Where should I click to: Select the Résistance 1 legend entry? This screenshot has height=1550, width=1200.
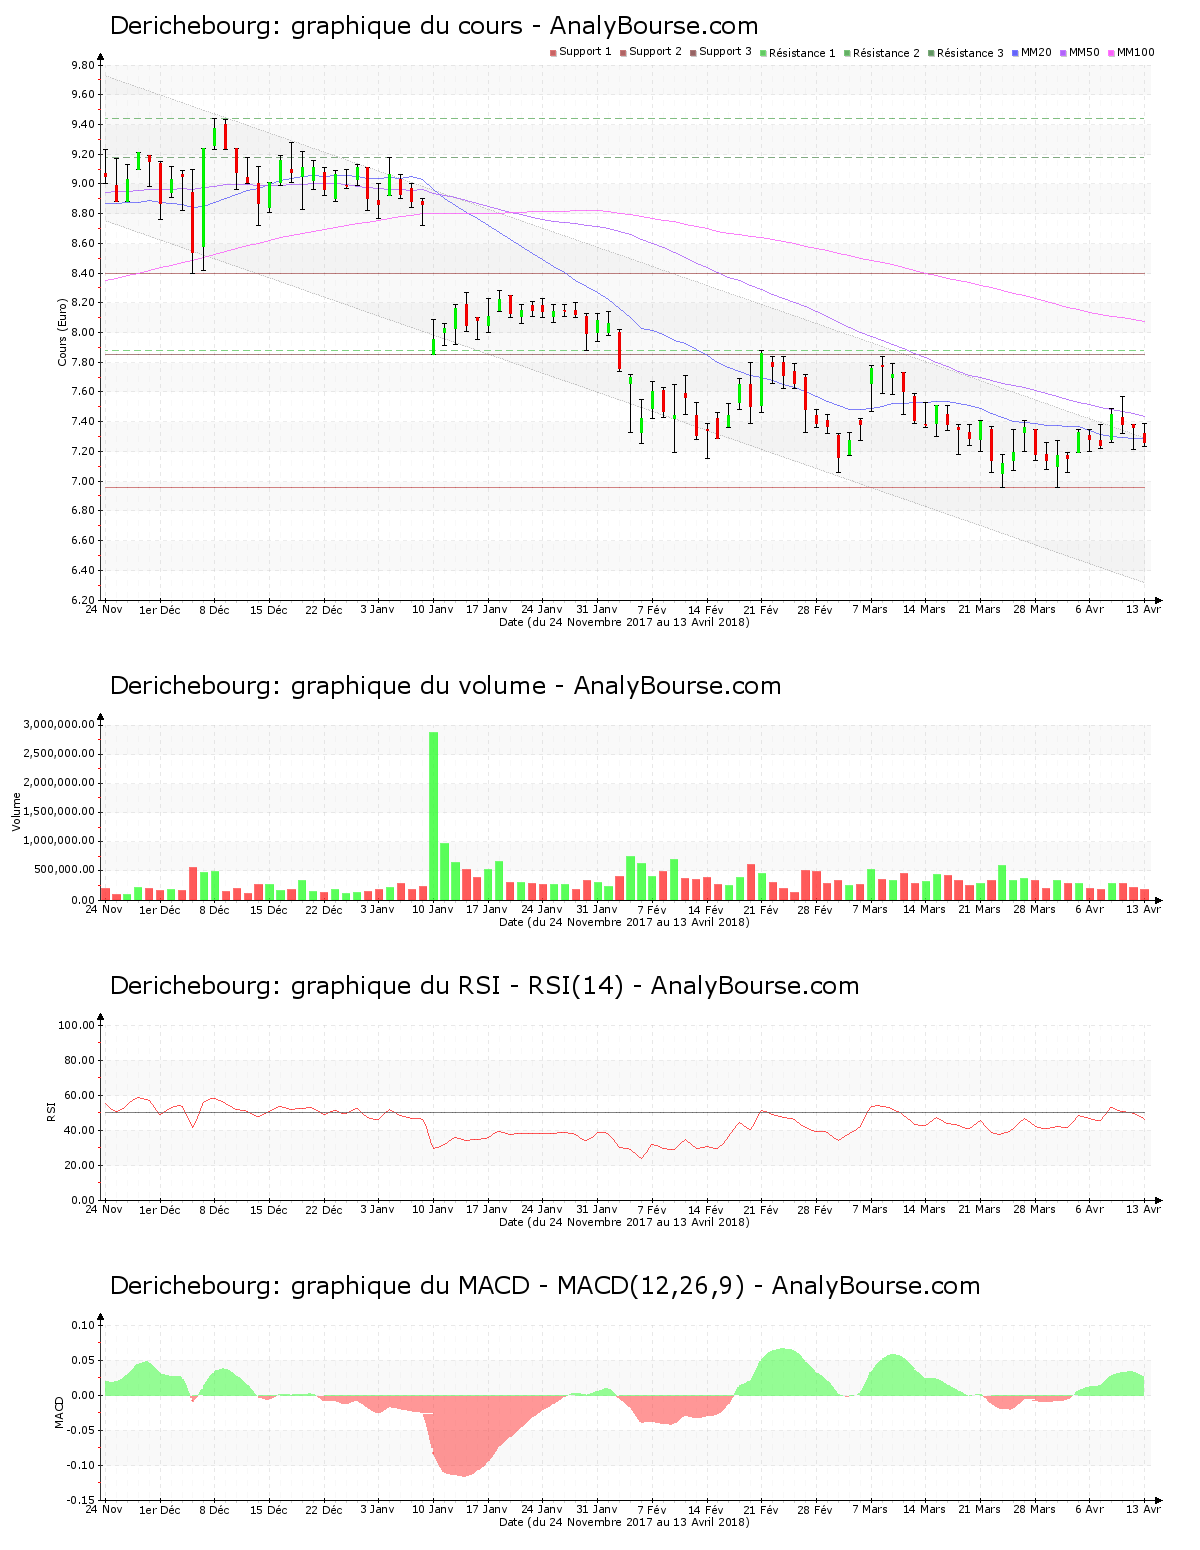(798, 52)
